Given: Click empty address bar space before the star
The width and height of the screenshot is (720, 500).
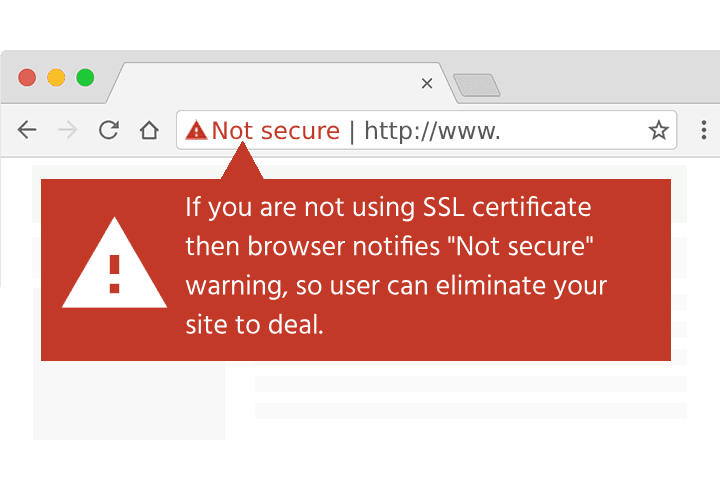Looking at the screenshot, I should (x=574, y=130).
